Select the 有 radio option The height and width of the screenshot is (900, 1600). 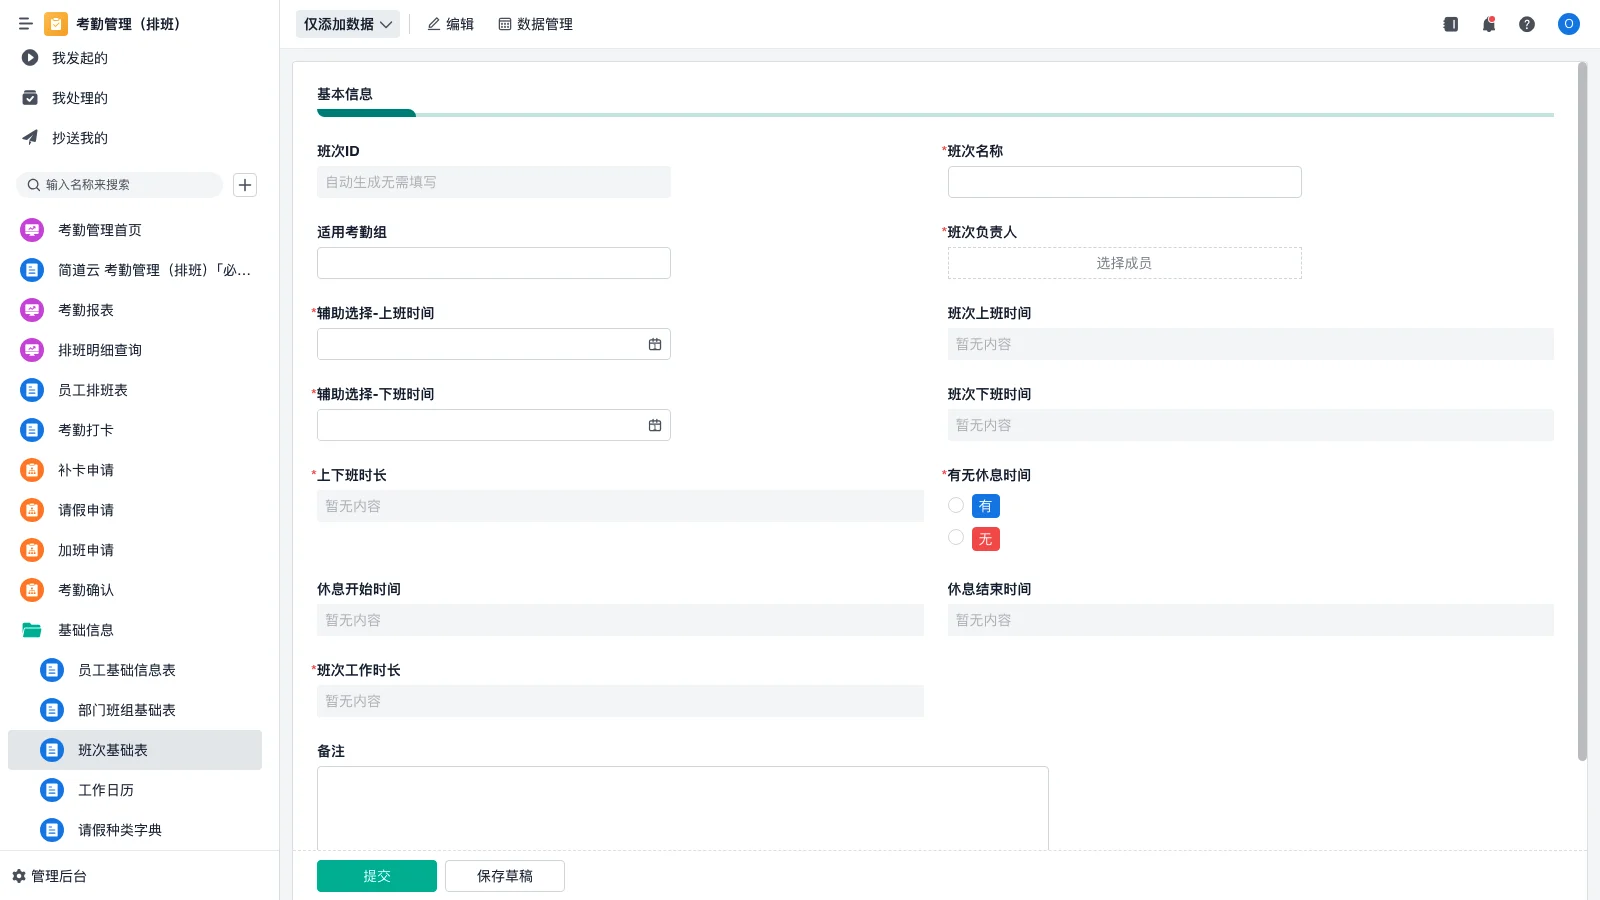click(x=956, y=506)
